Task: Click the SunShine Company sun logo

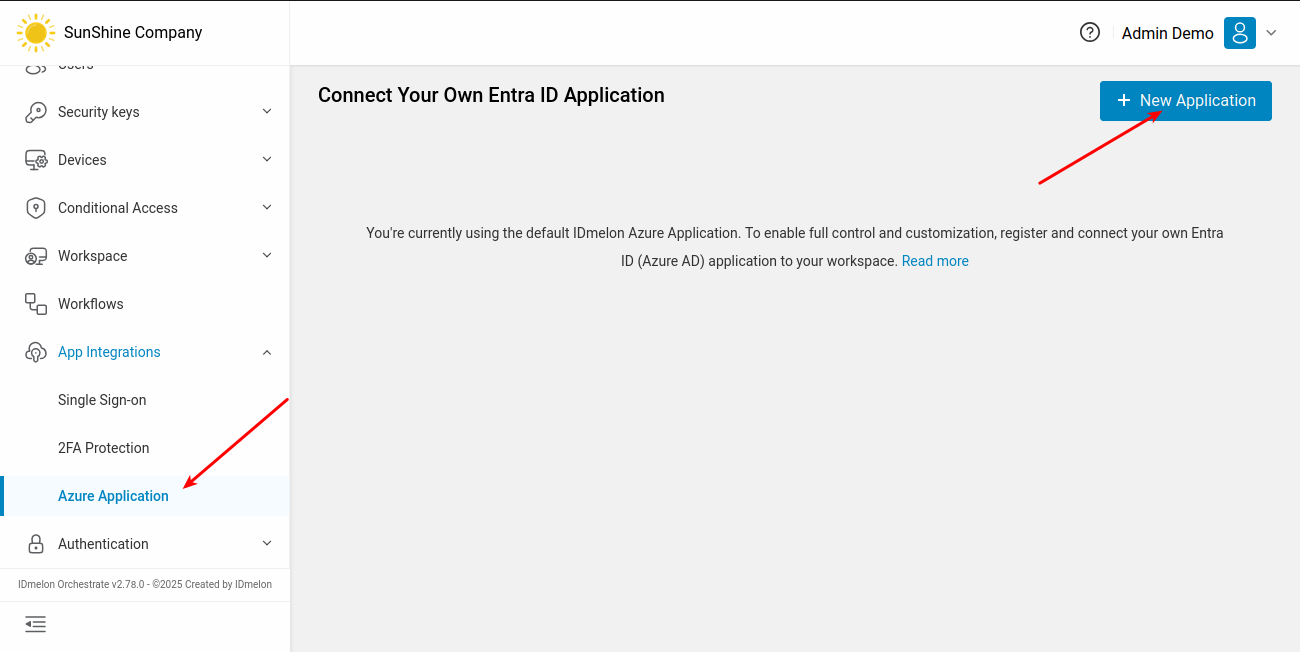Action: (x=36, y=33)
